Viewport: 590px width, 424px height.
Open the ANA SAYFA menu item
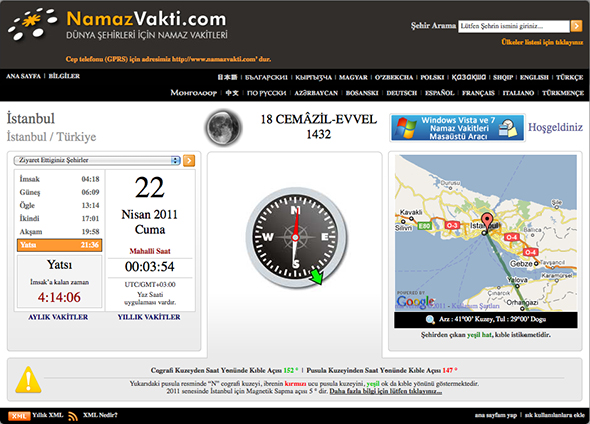tap(23, 76)
